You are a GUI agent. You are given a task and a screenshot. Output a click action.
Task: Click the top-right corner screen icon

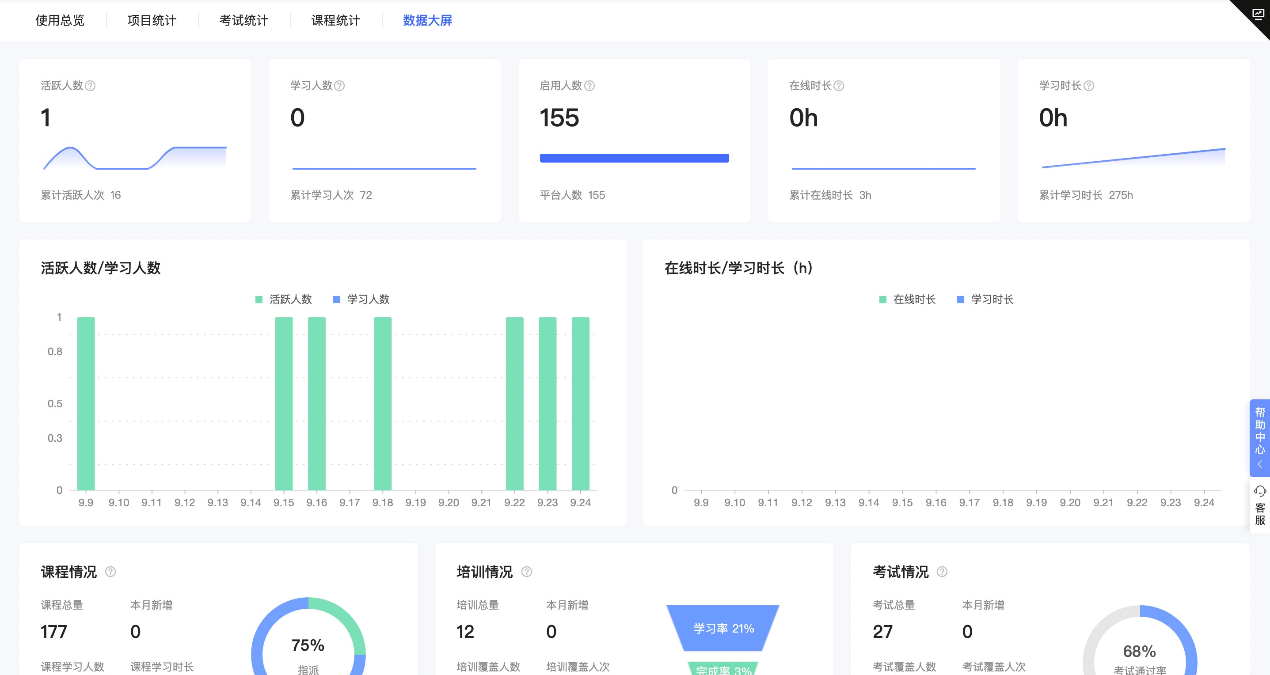point(1257,12)
